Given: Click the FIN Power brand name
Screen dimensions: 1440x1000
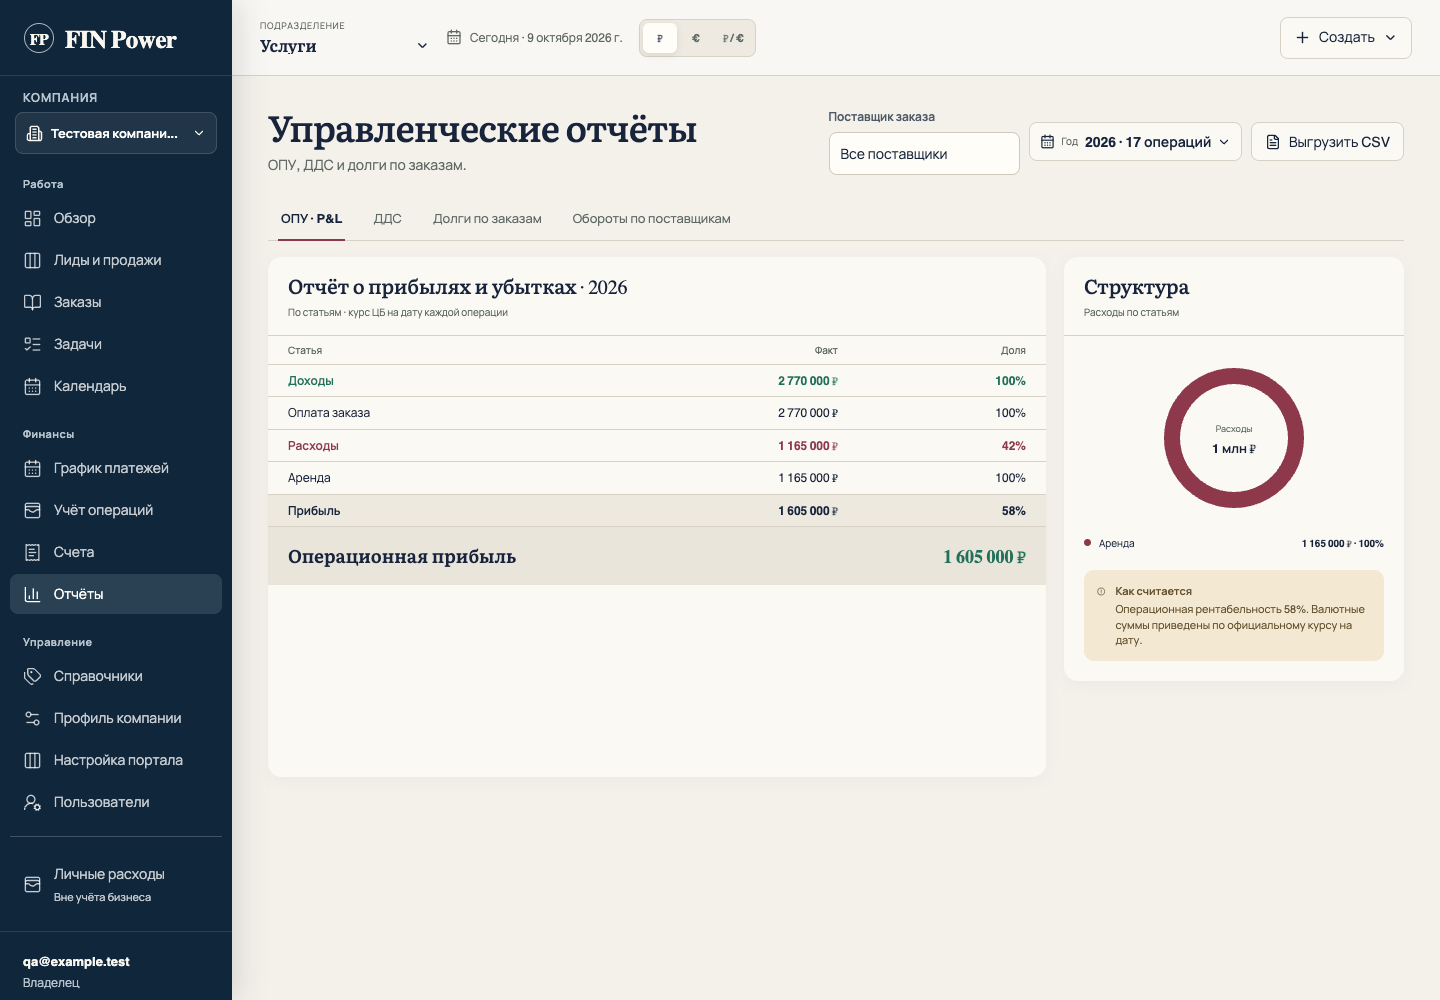Looking at the screenshot, I should coord(120,40).
